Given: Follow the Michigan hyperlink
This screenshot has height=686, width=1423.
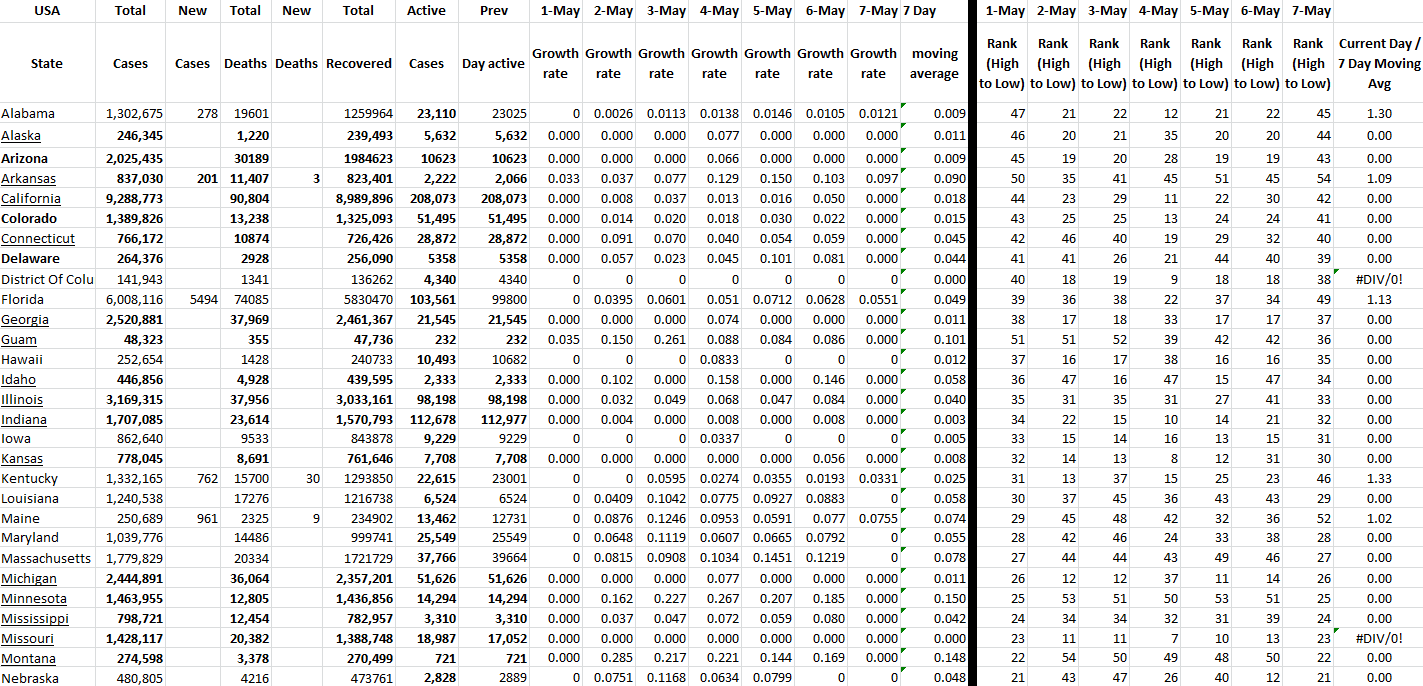Looking at the screenshot, I should (29, 579).
